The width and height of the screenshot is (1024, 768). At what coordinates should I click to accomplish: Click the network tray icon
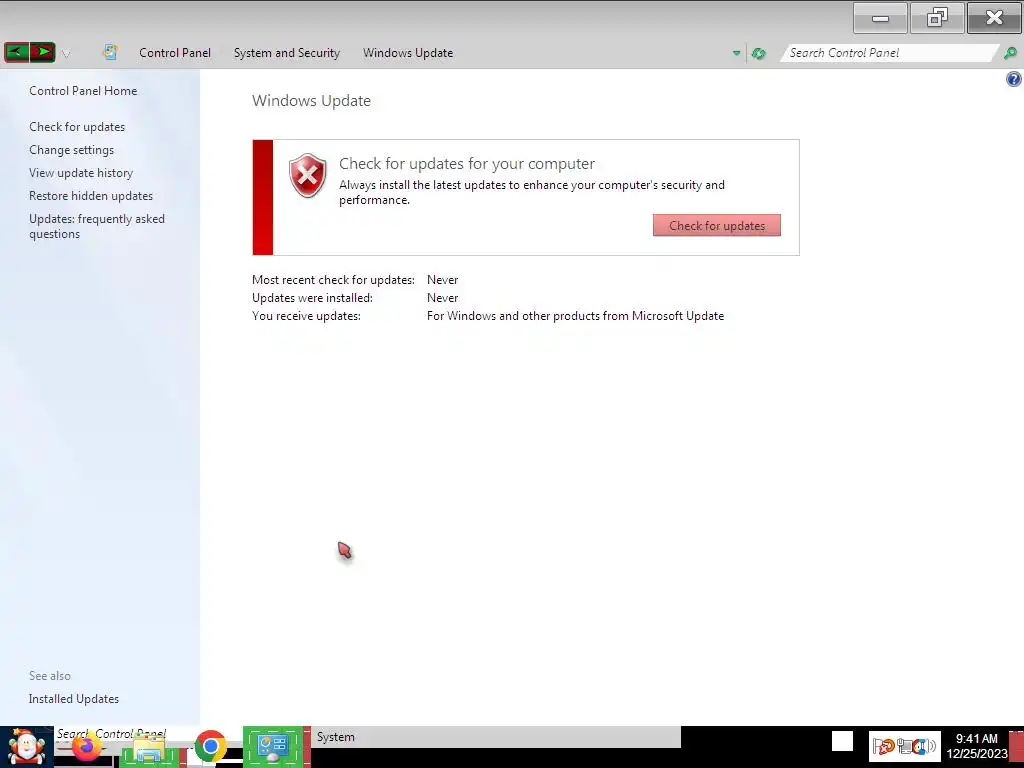click(x=904, y=746)
